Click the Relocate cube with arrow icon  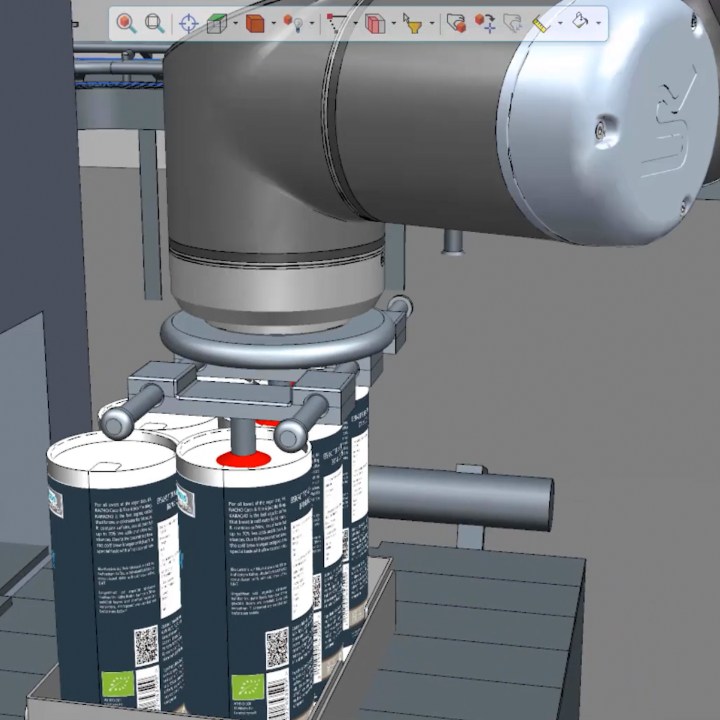tap(485, 23)
